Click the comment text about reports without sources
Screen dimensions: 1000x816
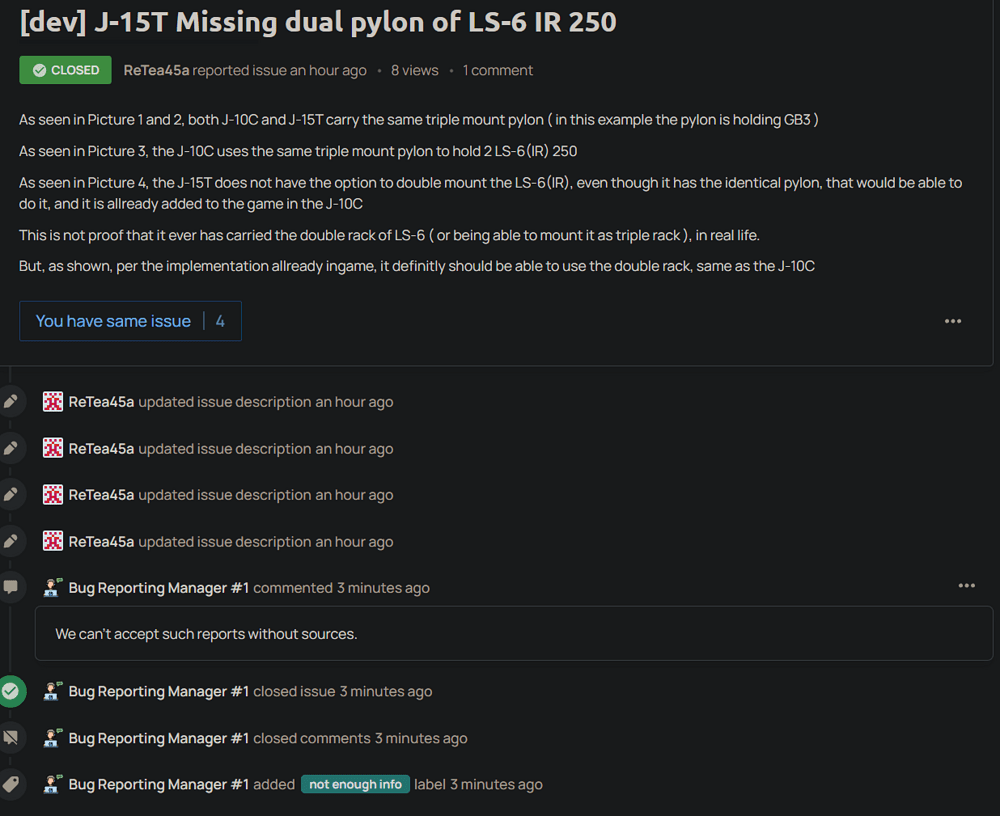click(206, 634)
